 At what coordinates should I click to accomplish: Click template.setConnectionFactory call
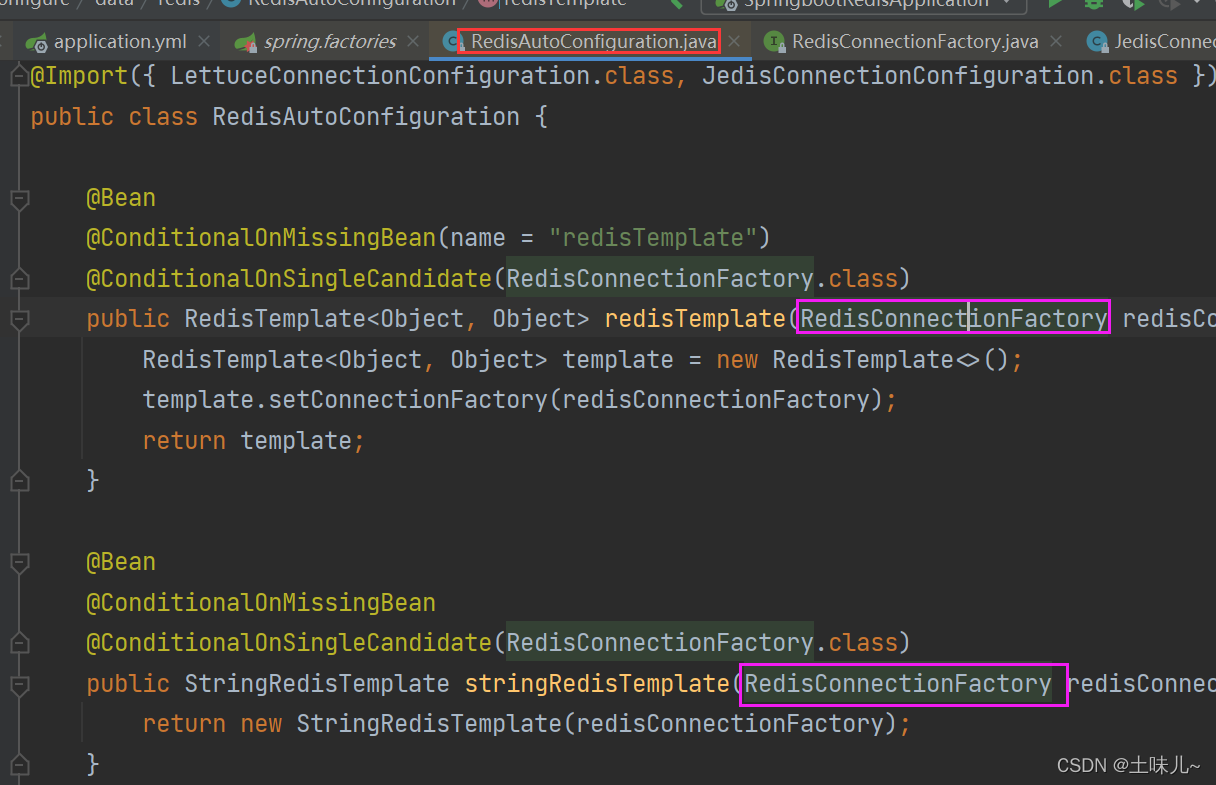click(520, 400)
